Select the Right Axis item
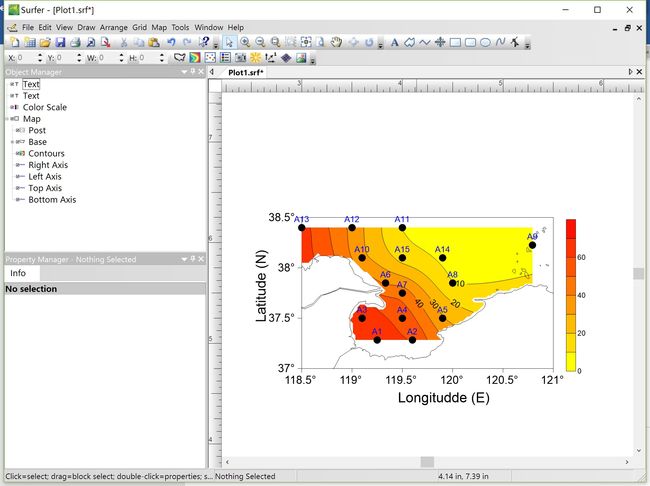Viewport: 650px width, 486px height. [x=48, y=165]
